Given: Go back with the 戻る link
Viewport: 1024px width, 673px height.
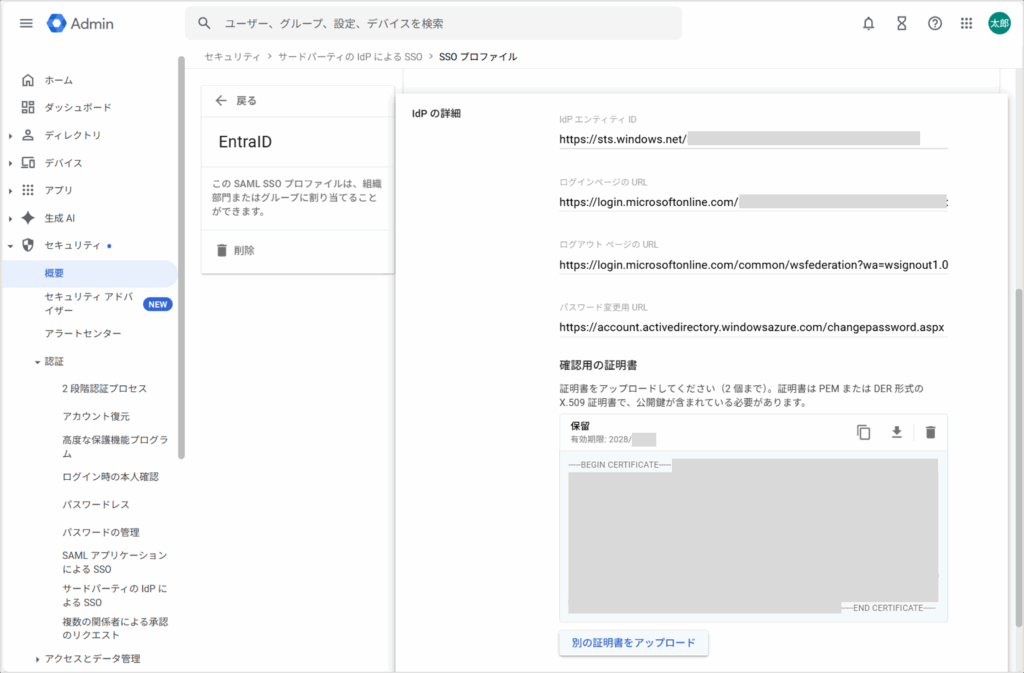Looking at the screenshot, I should tap(236, 100).
